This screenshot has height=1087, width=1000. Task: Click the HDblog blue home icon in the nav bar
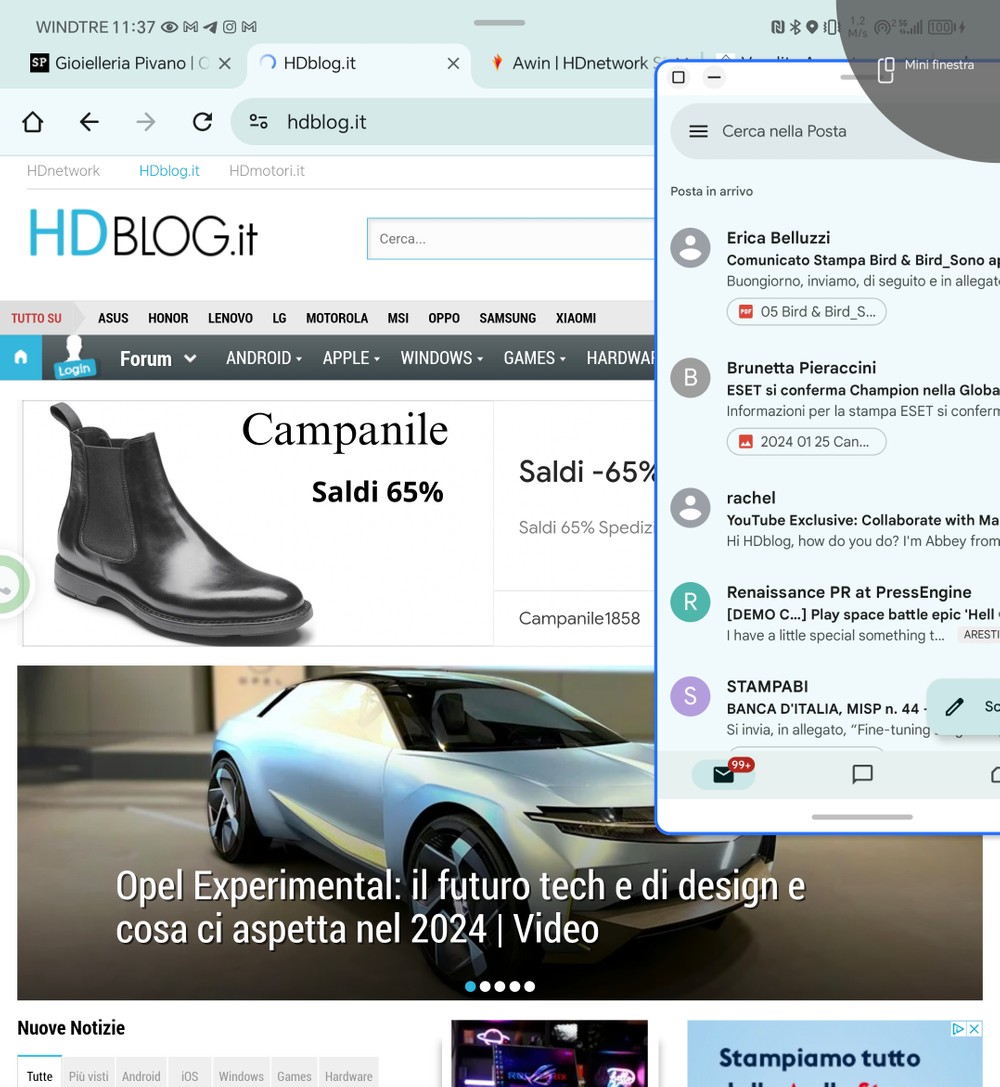(x=21, y=357)
